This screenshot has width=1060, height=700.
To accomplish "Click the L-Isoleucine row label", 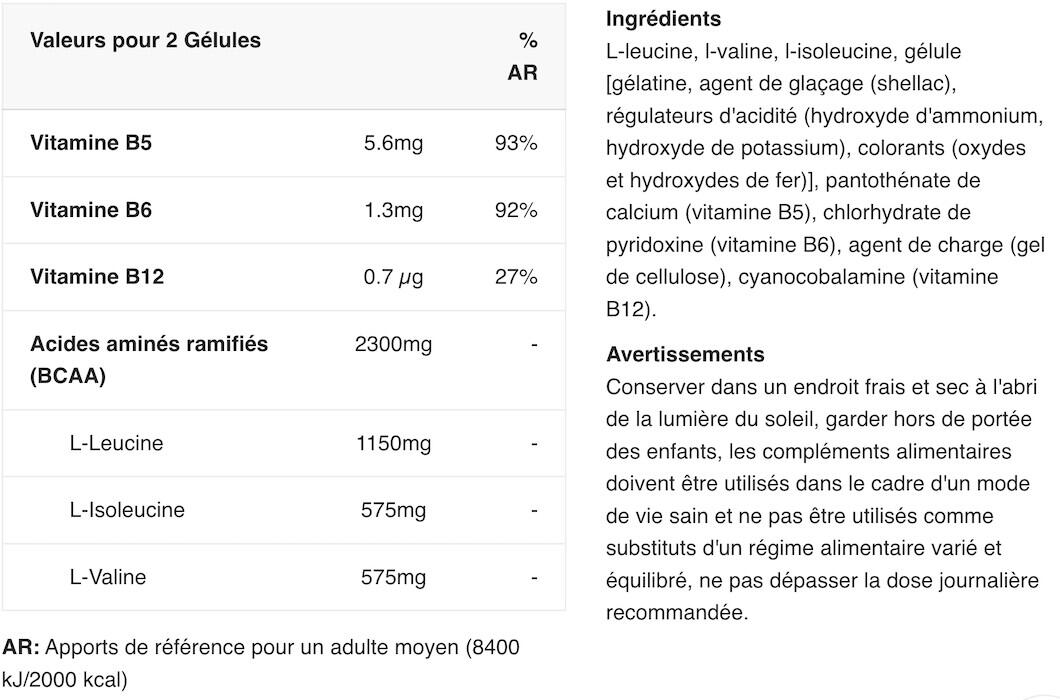I will (x=127, y=510).
